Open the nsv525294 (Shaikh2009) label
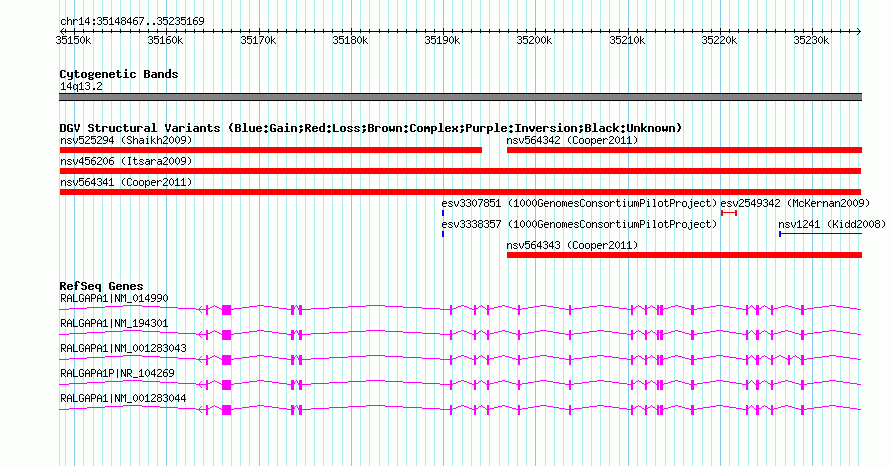Viewport: 890px width, 466px height. click(126, 140)
